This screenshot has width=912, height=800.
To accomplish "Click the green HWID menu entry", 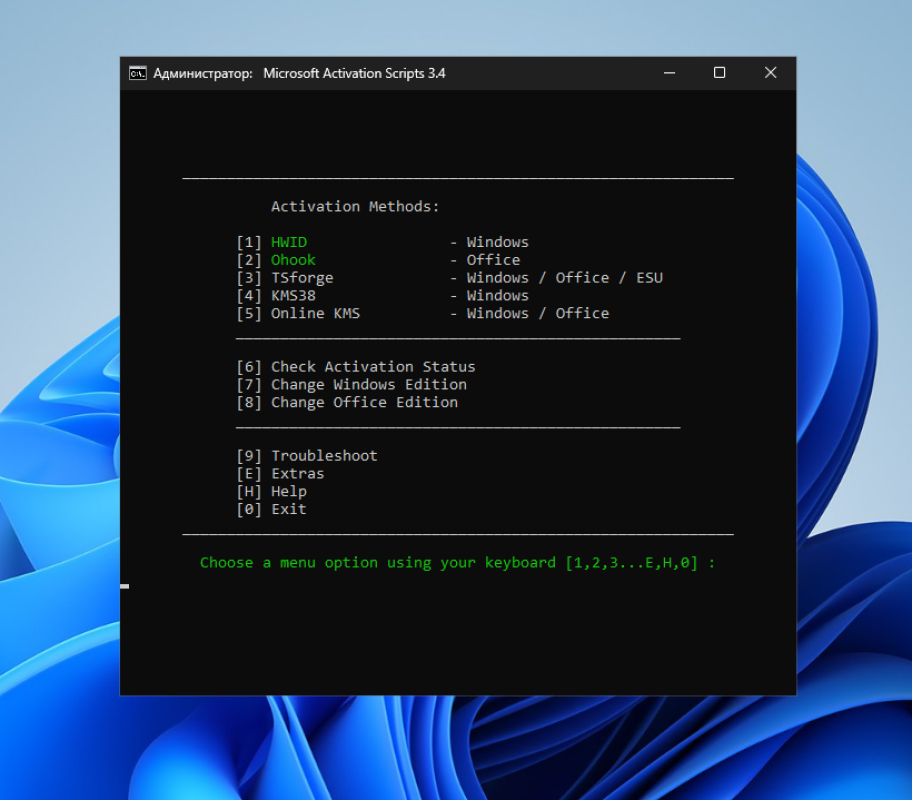I will 289,242.
